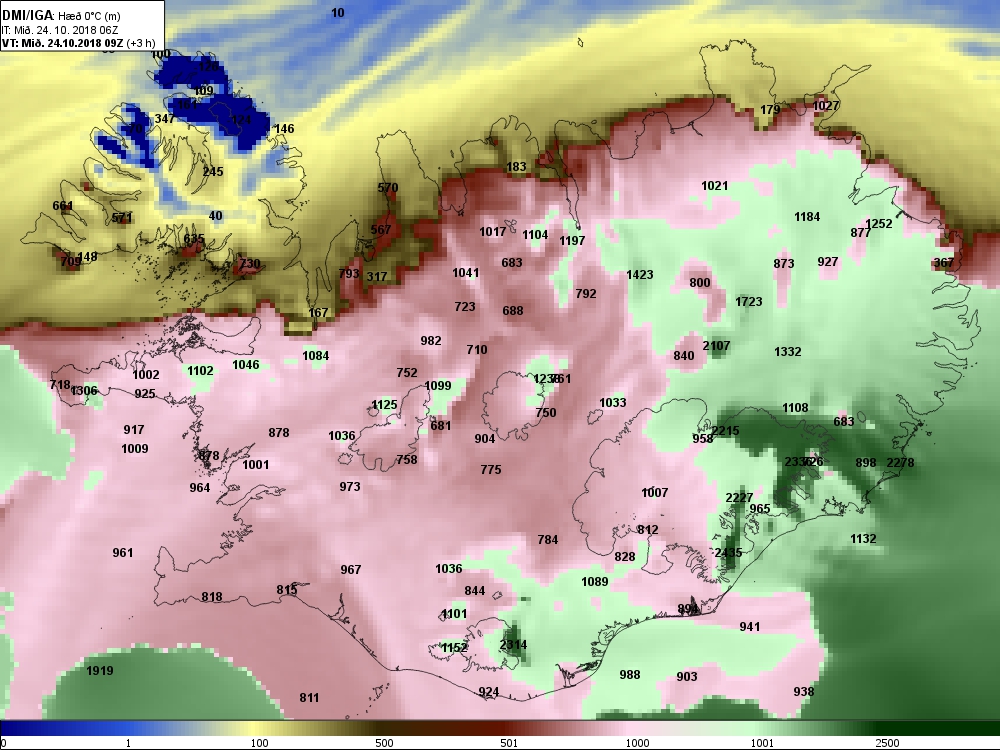Image resolution: width=1000 pixels, height=750 pixels.
Task: Click the 501 label on the color scale
Action: [508, 743]
